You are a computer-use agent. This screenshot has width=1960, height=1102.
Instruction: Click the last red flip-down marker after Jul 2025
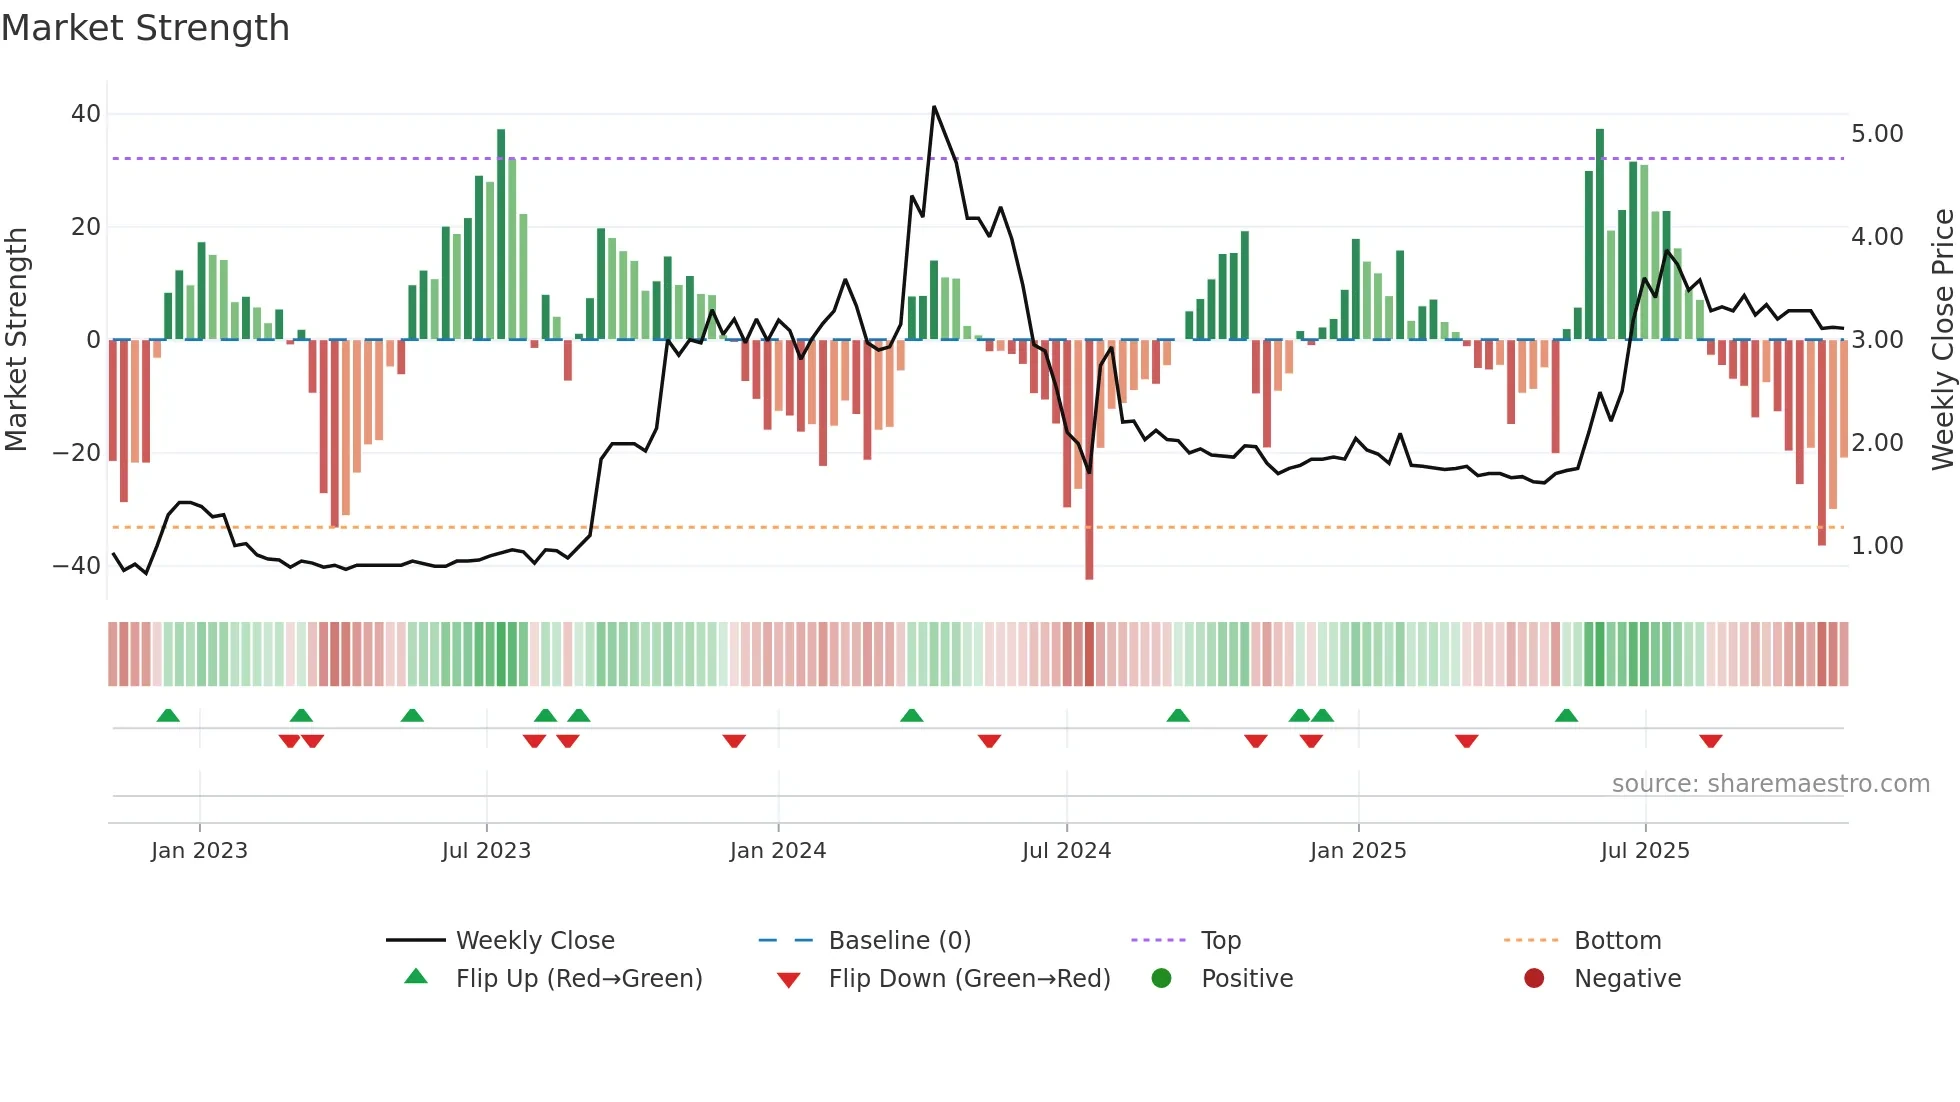[1710, 741]
